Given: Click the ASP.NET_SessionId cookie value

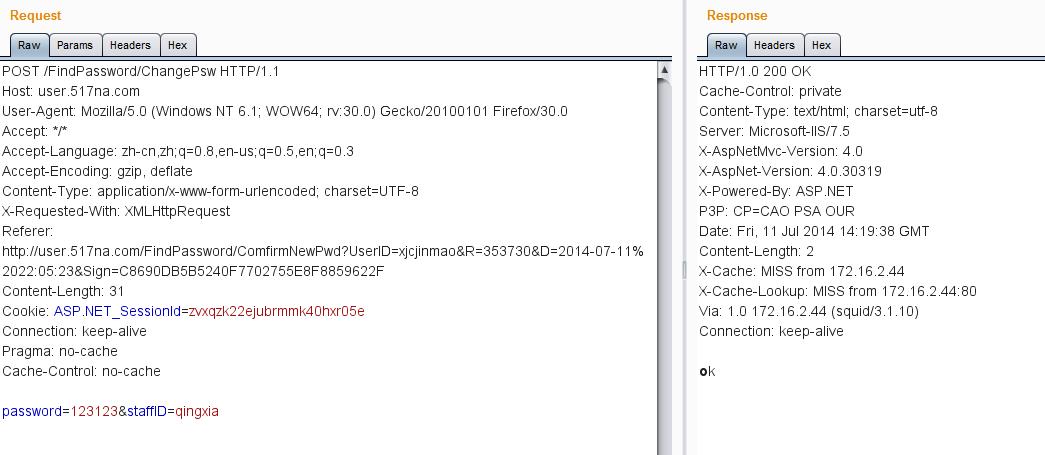Looking at the screenshot, I should [x=277, y=311].
